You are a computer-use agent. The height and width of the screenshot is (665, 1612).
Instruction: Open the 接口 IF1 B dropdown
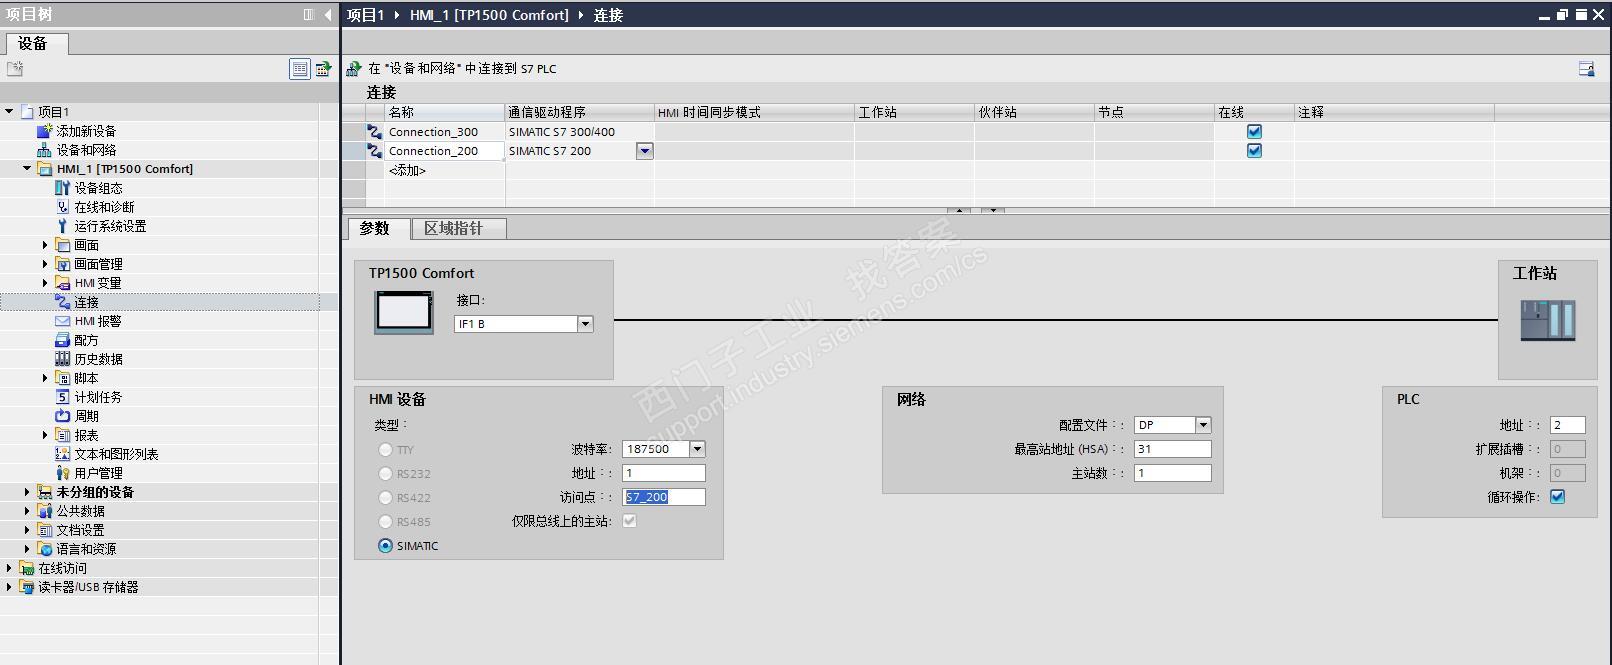coord(586,324)
